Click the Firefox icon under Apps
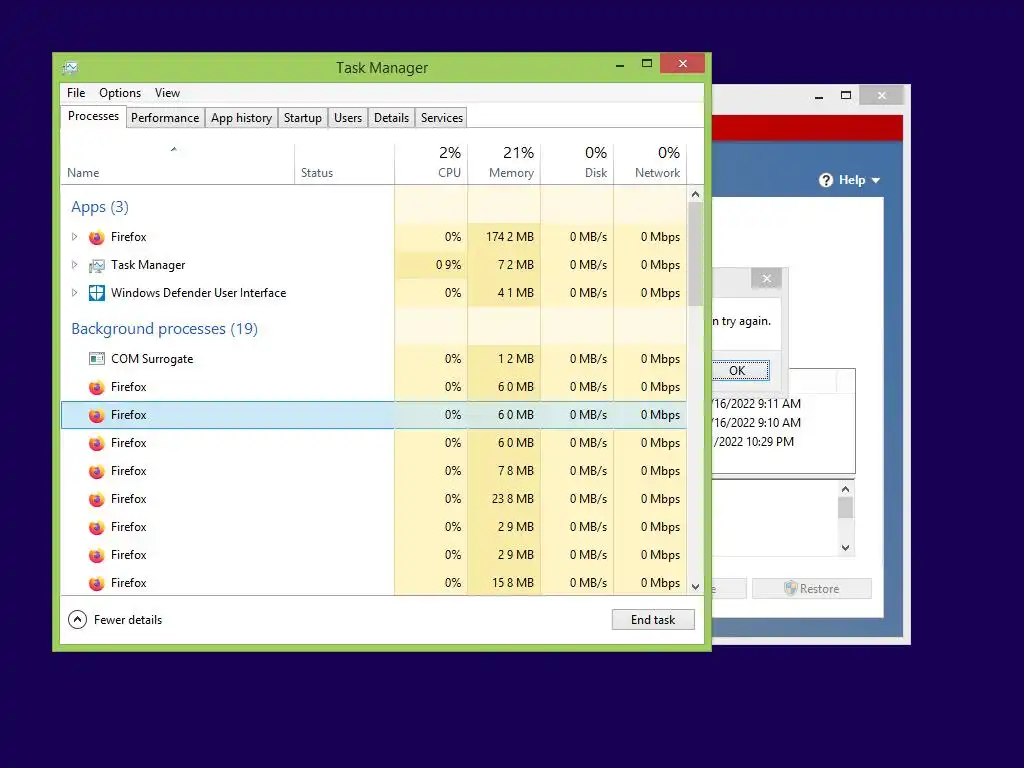This screenshot has width=1024, height=768. (97, 237)
